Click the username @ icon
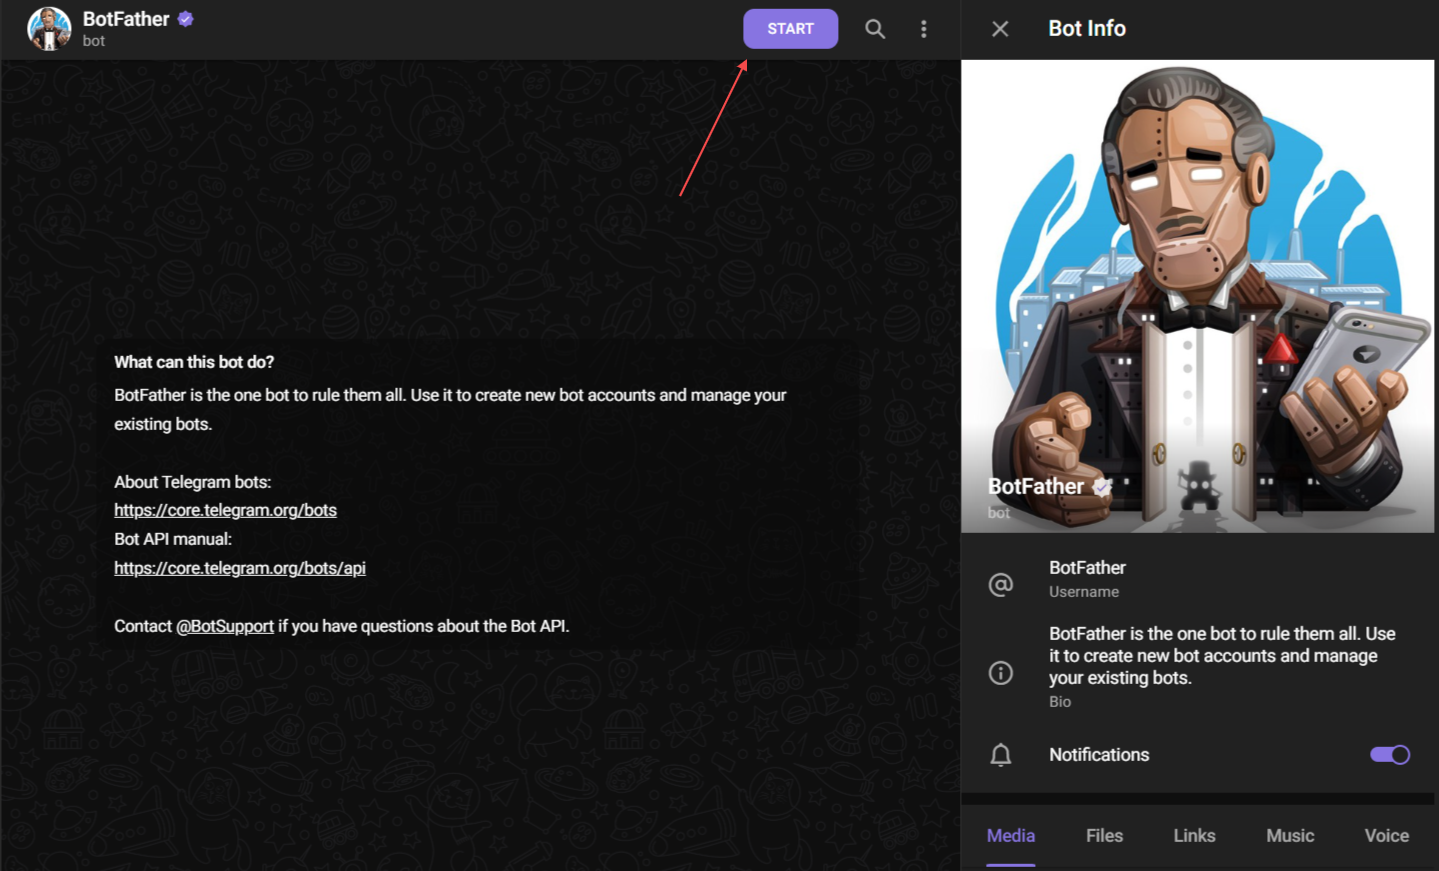This screenshot has width=1439, height=871. 1000,585
